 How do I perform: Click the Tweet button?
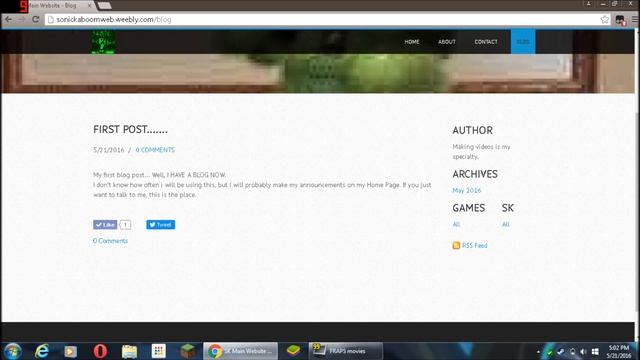[x=161, y=224]
